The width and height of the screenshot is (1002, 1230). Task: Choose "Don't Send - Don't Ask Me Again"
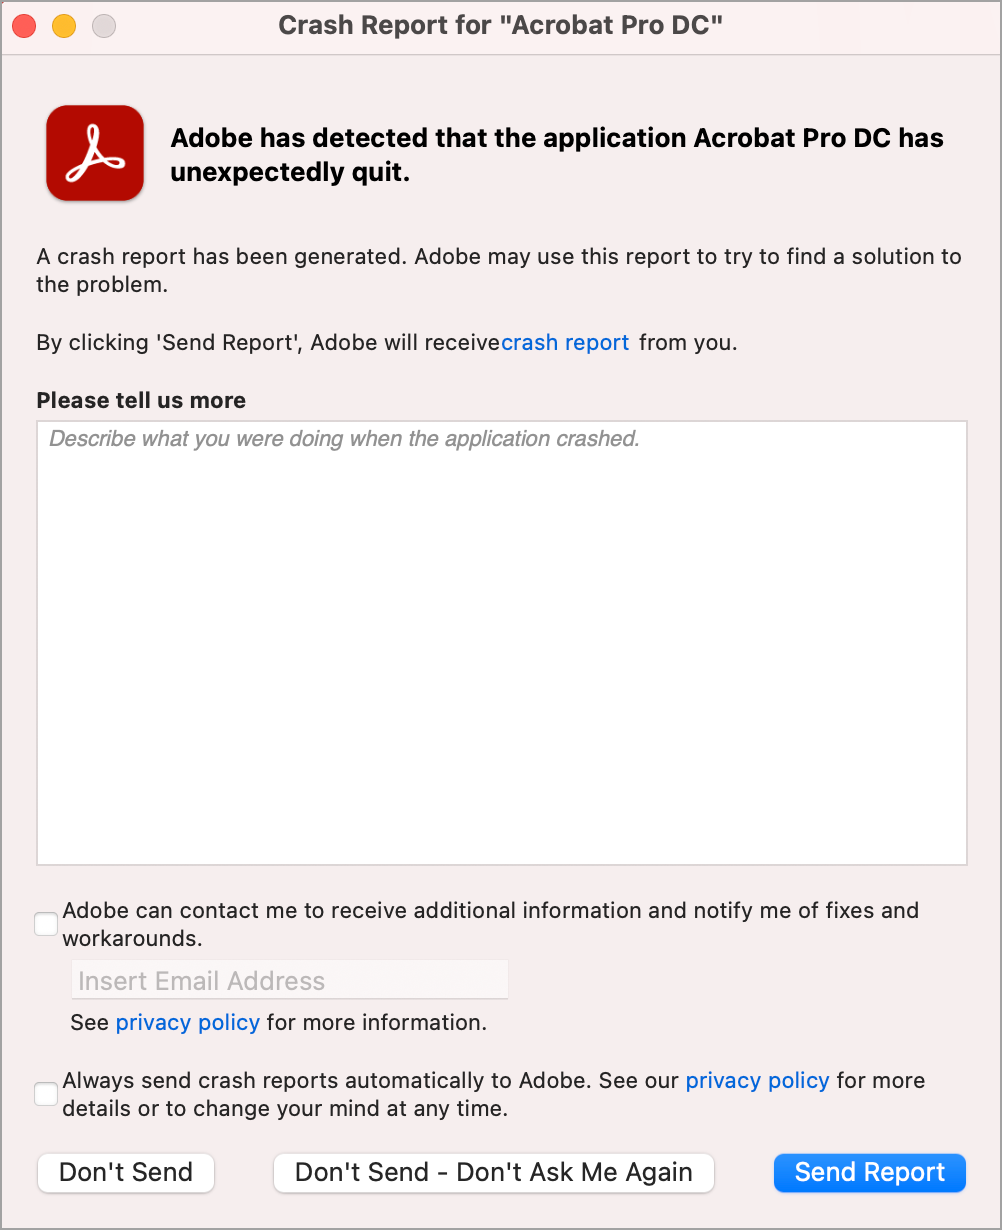point(493,1172)
